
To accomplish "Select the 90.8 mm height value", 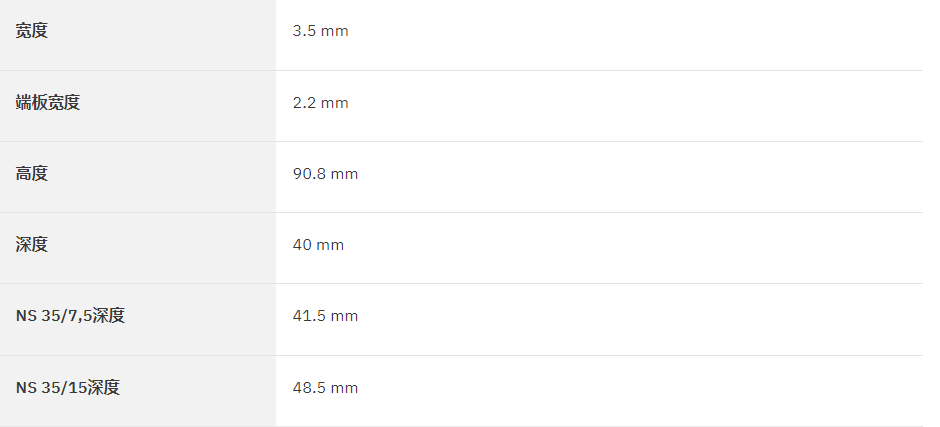I will click(326, 174).
